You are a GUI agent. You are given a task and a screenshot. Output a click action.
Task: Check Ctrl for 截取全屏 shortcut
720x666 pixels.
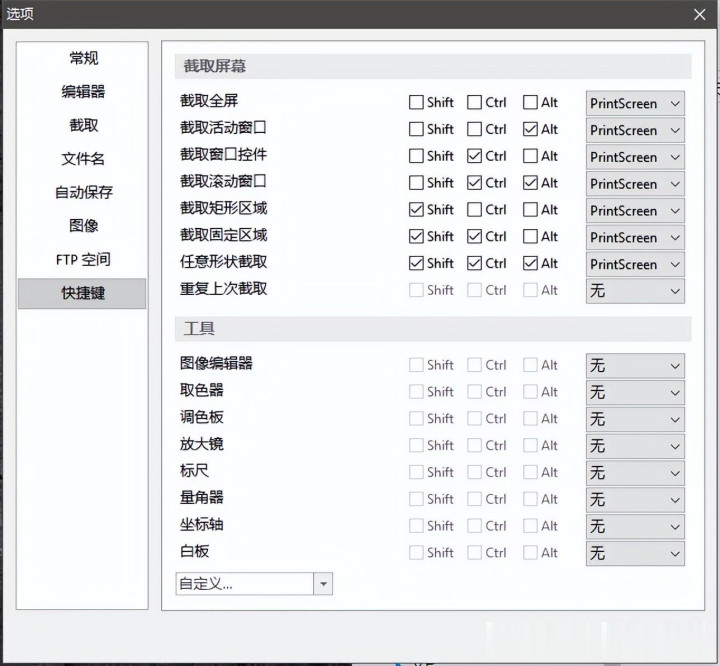pyautogui.click(x=474, y=102)
